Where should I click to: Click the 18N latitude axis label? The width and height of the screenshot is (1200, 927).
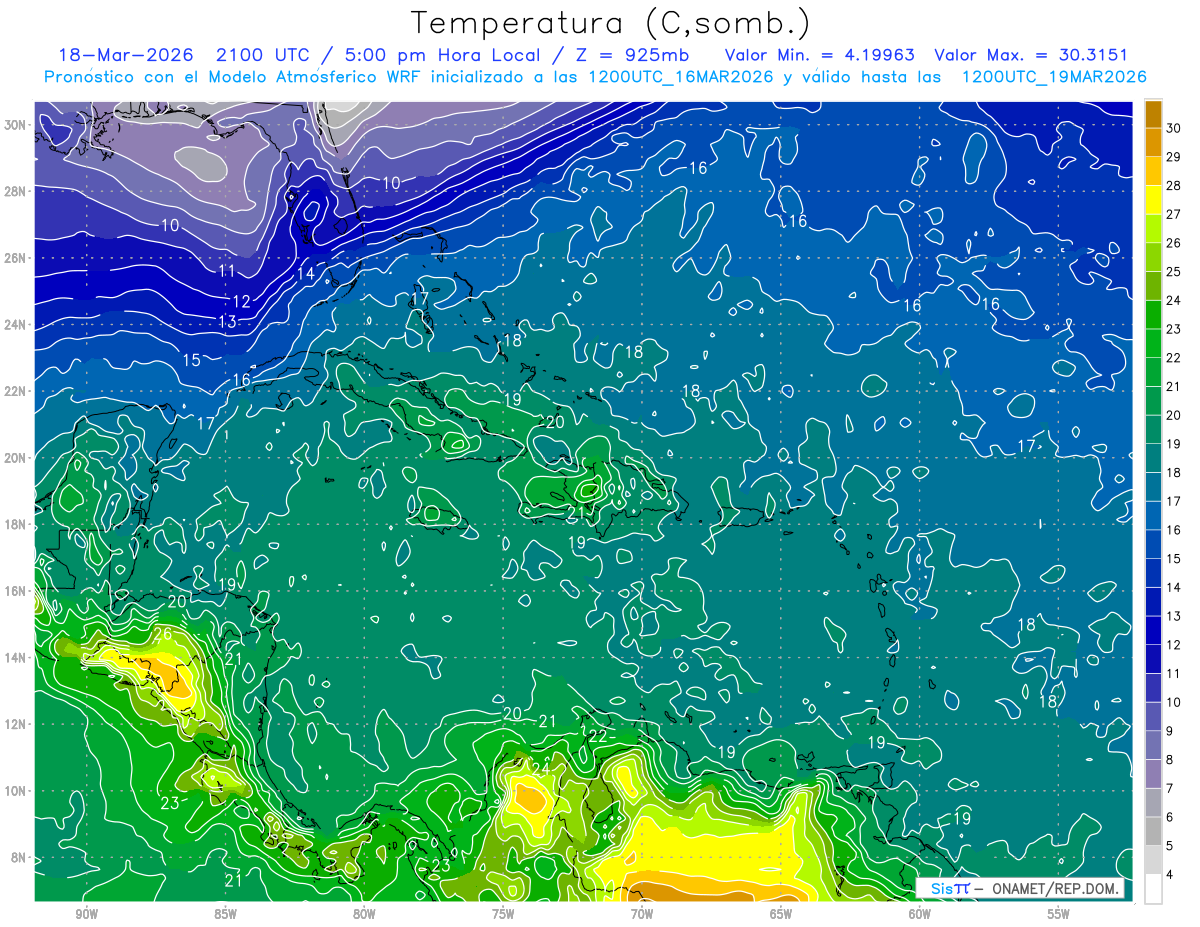tap(15, 524)
